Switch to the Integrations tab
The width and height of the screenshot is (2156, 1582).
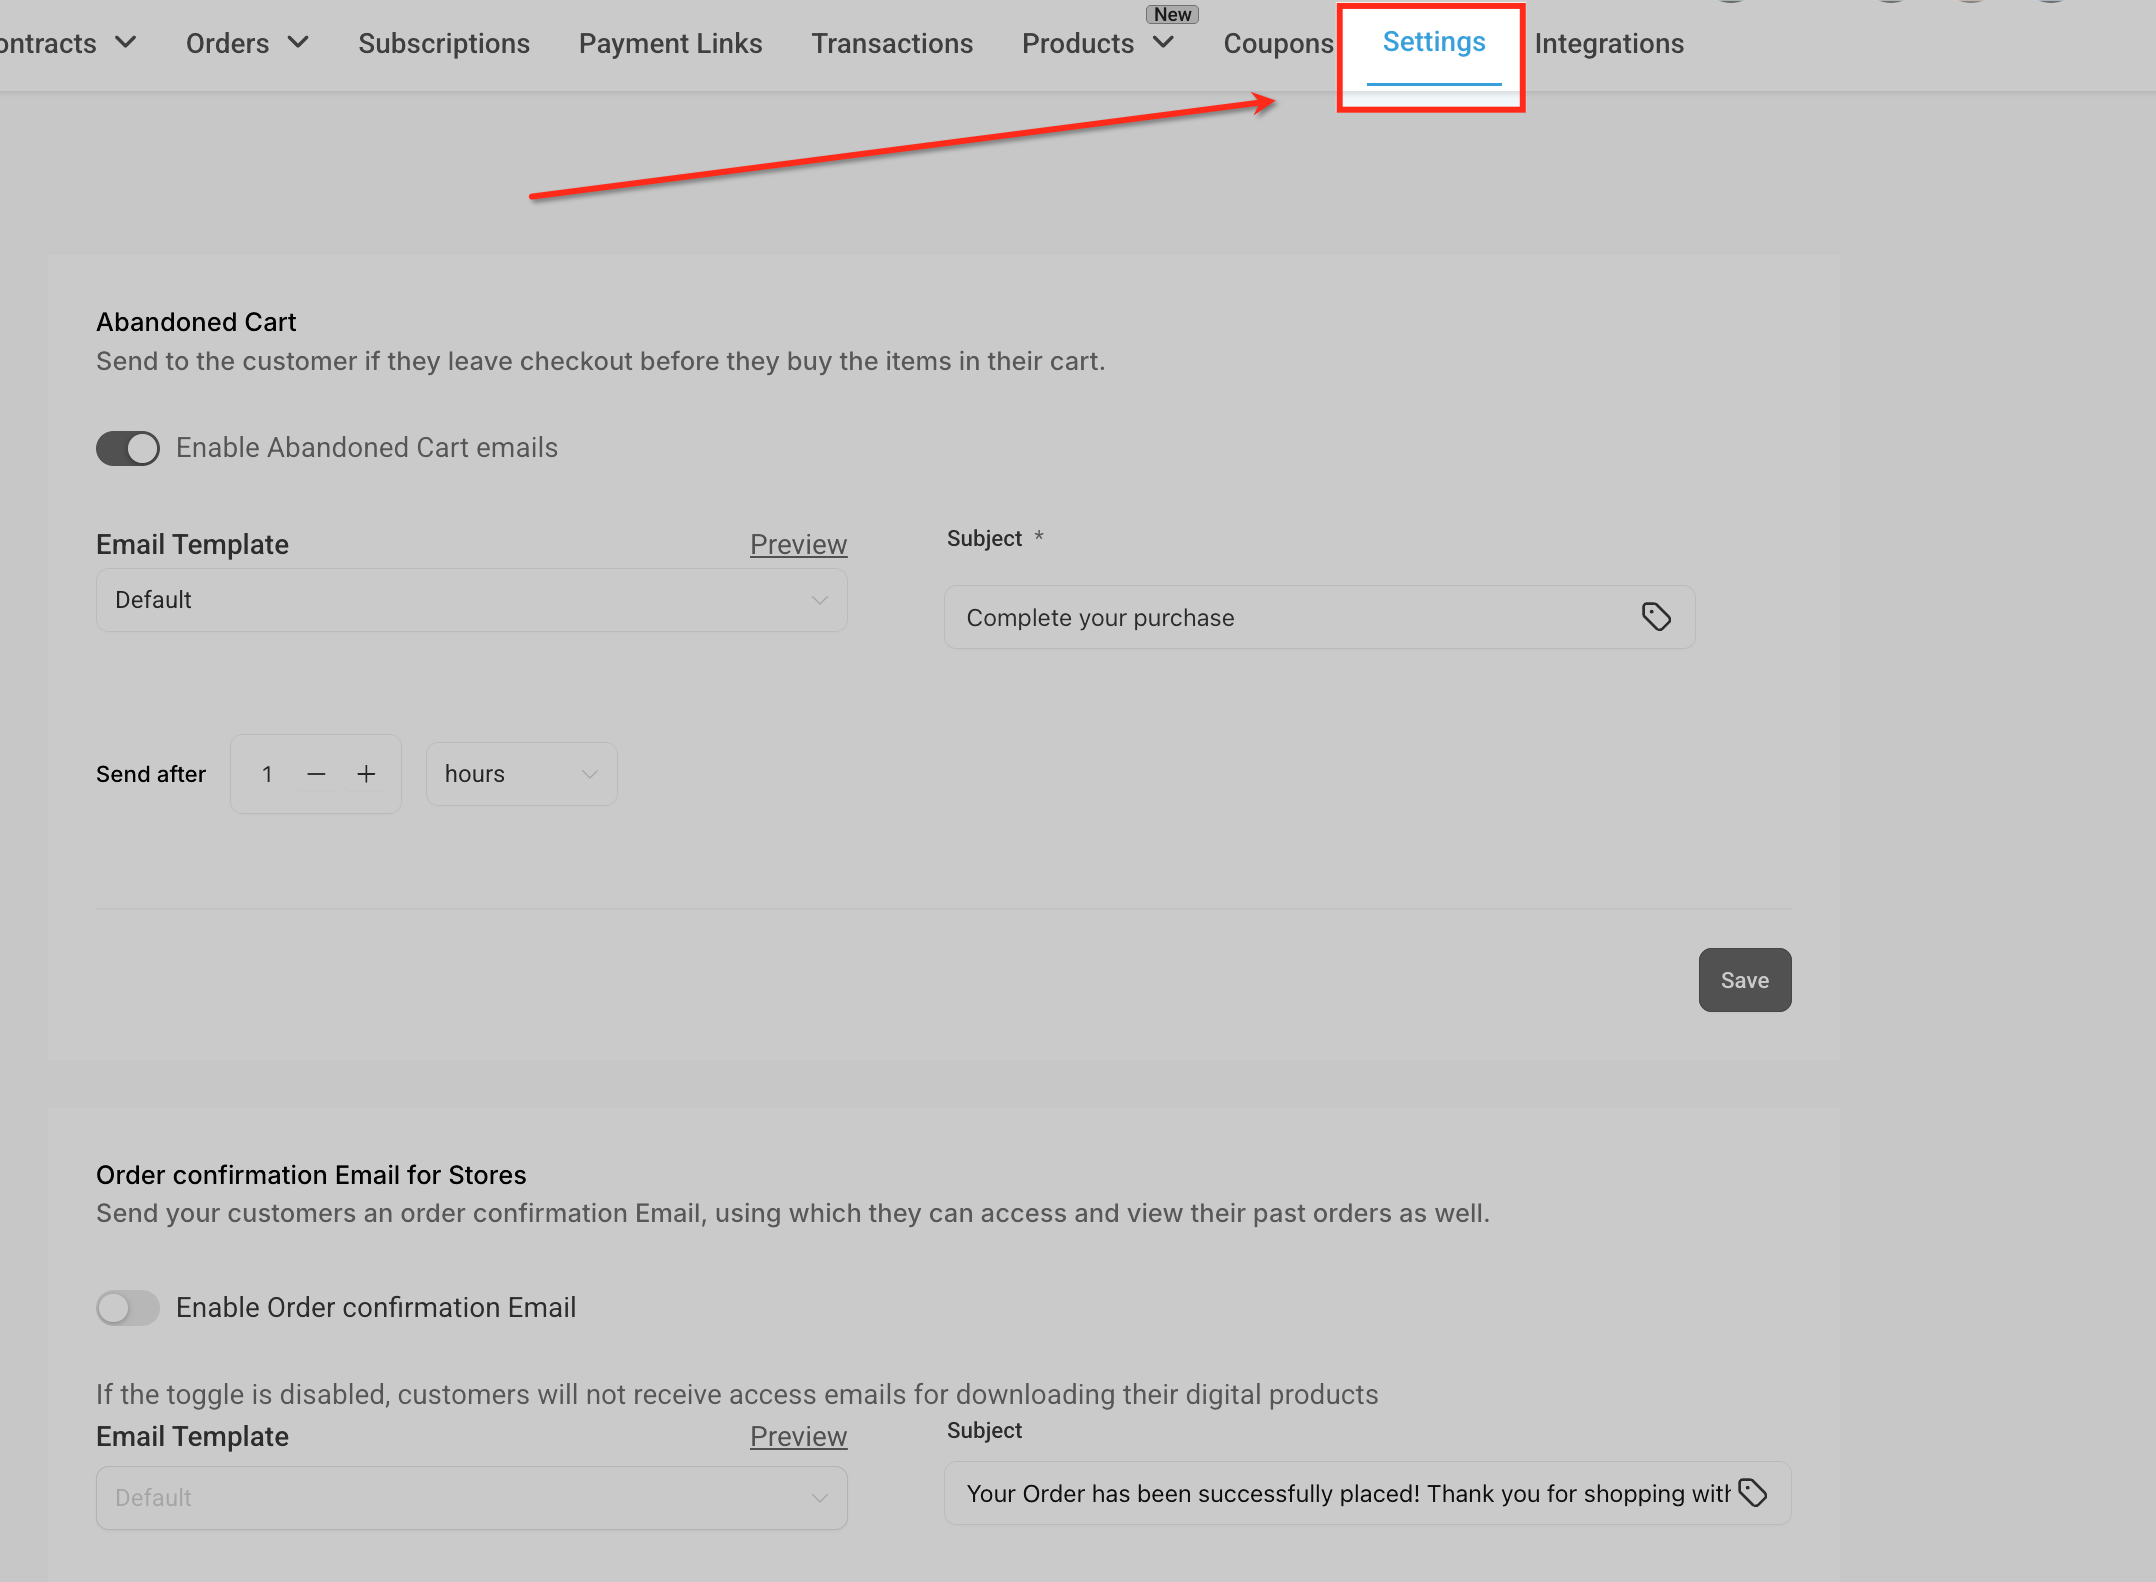(1608, 44)
